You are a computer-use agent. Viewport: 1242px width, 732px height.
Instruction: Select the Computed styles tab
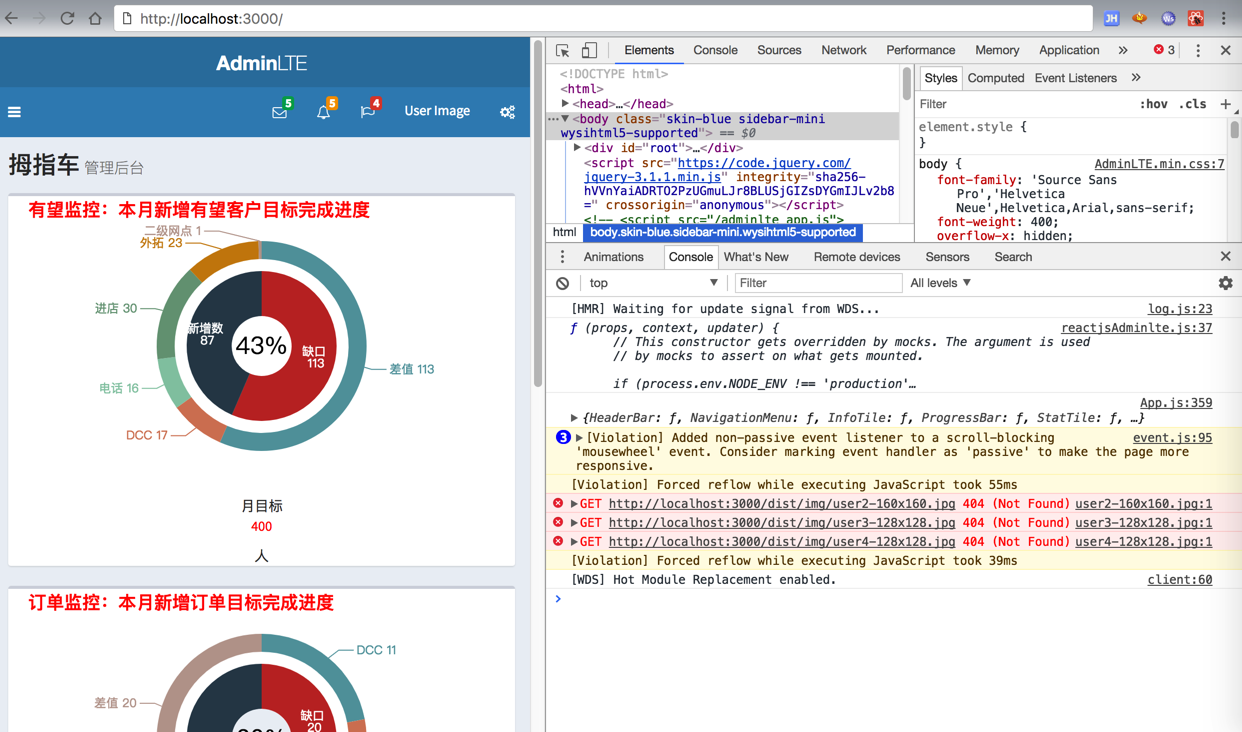point(995,78)
